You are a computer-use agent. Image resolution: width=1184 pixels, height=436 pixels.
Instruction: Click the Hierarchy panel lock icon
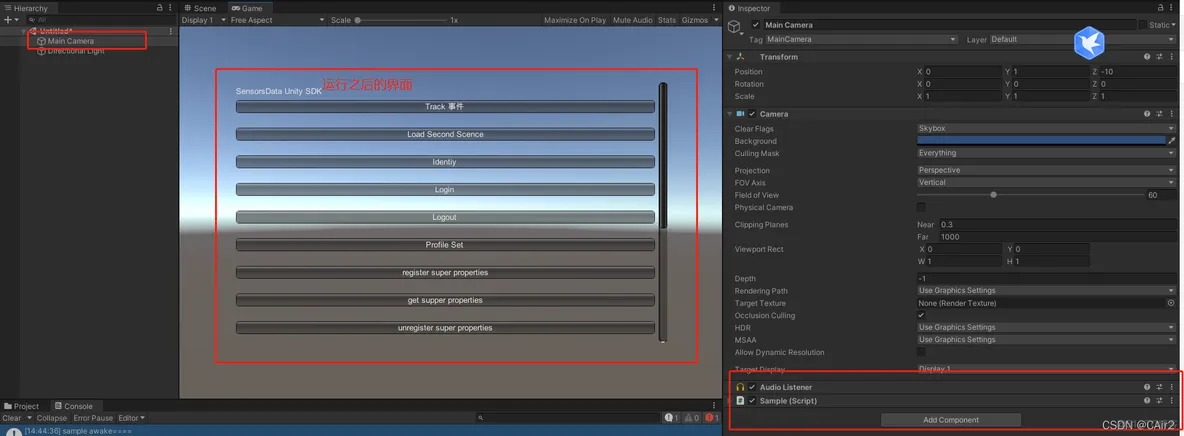coord(159,8)
